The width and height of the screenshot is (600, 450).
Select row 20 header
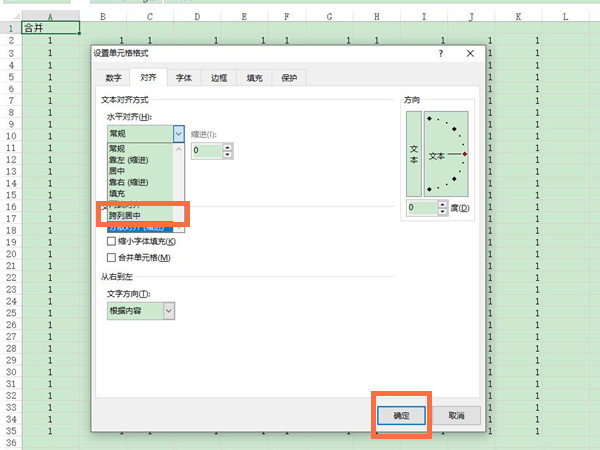[x=11, y=254]
